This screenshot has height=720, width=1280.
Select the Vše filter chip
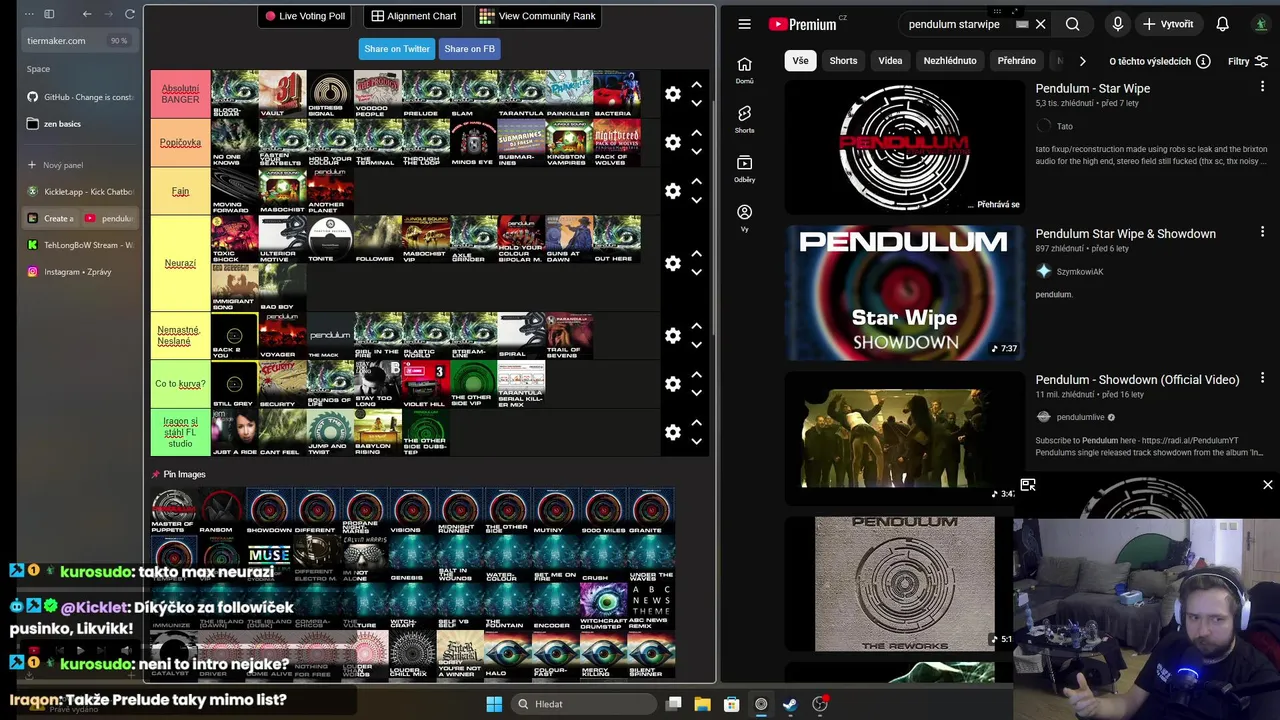[800, 61]
